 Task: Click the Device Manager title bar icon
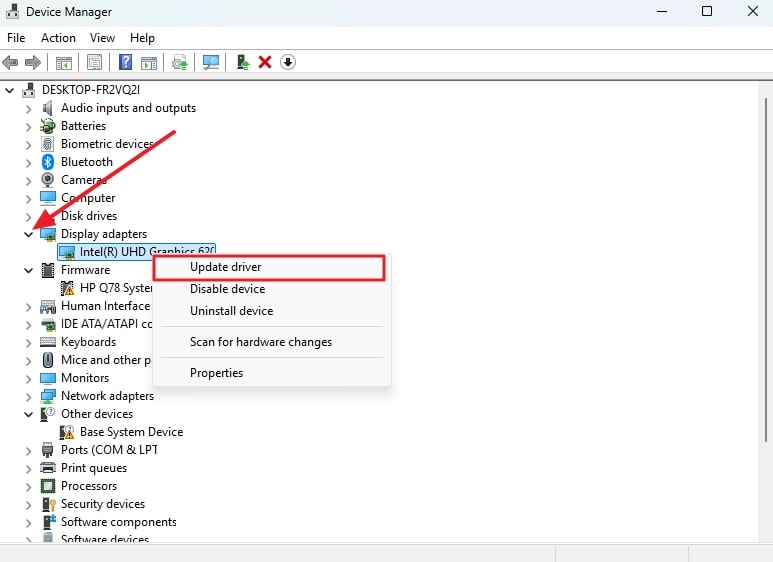coord(12,11)
